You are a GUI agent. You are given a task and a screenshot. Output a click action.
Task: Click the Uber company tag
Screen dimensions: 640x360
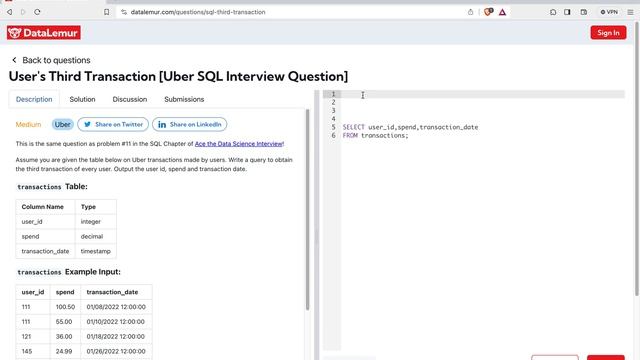point(62,124)
